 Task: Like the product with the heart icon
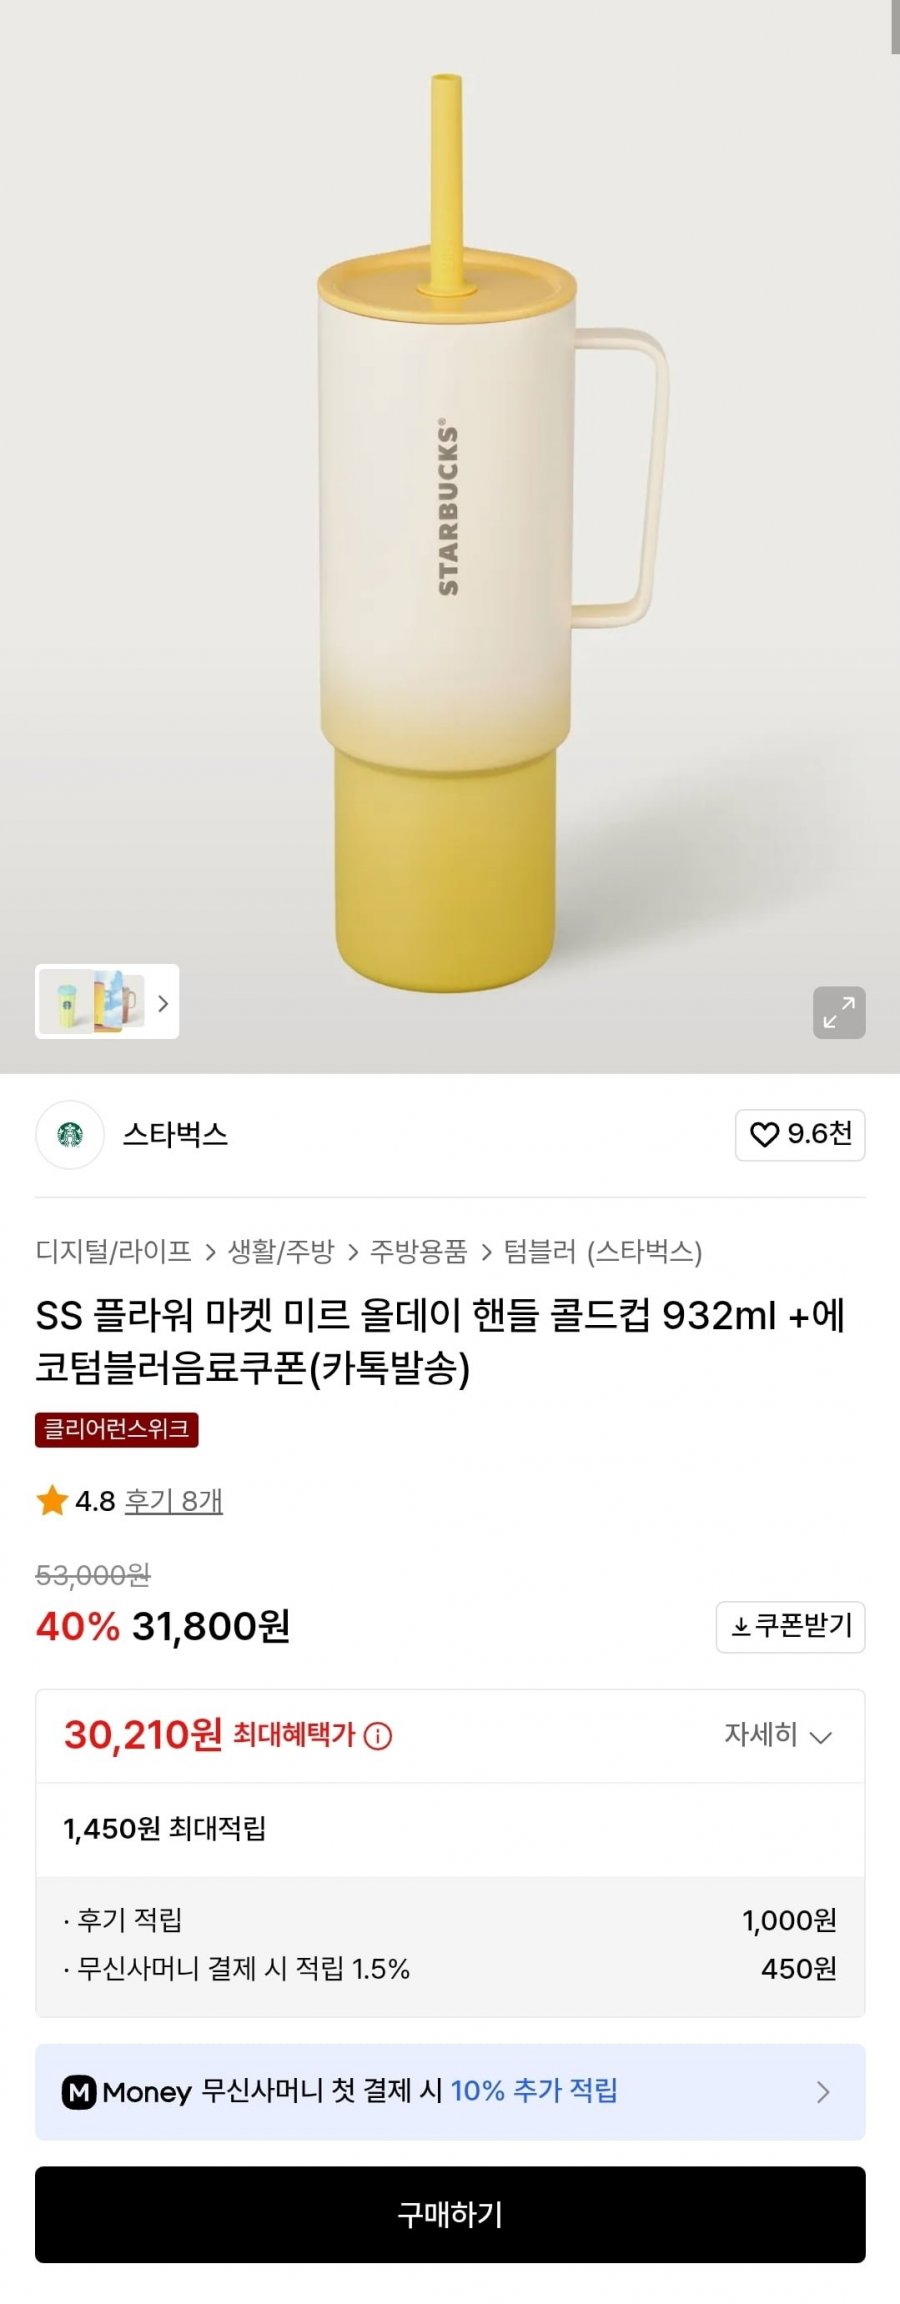coord(800,1135)
